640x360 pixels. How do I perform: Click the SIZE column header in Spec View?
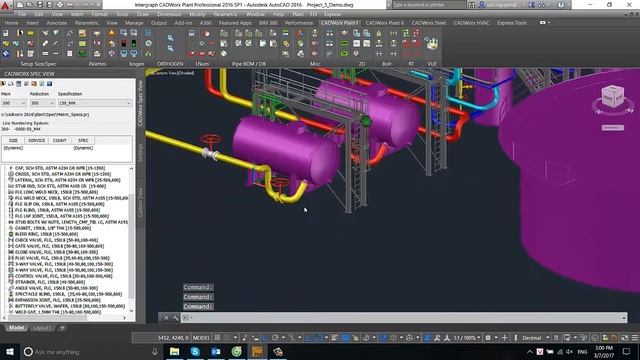(13, 140)
